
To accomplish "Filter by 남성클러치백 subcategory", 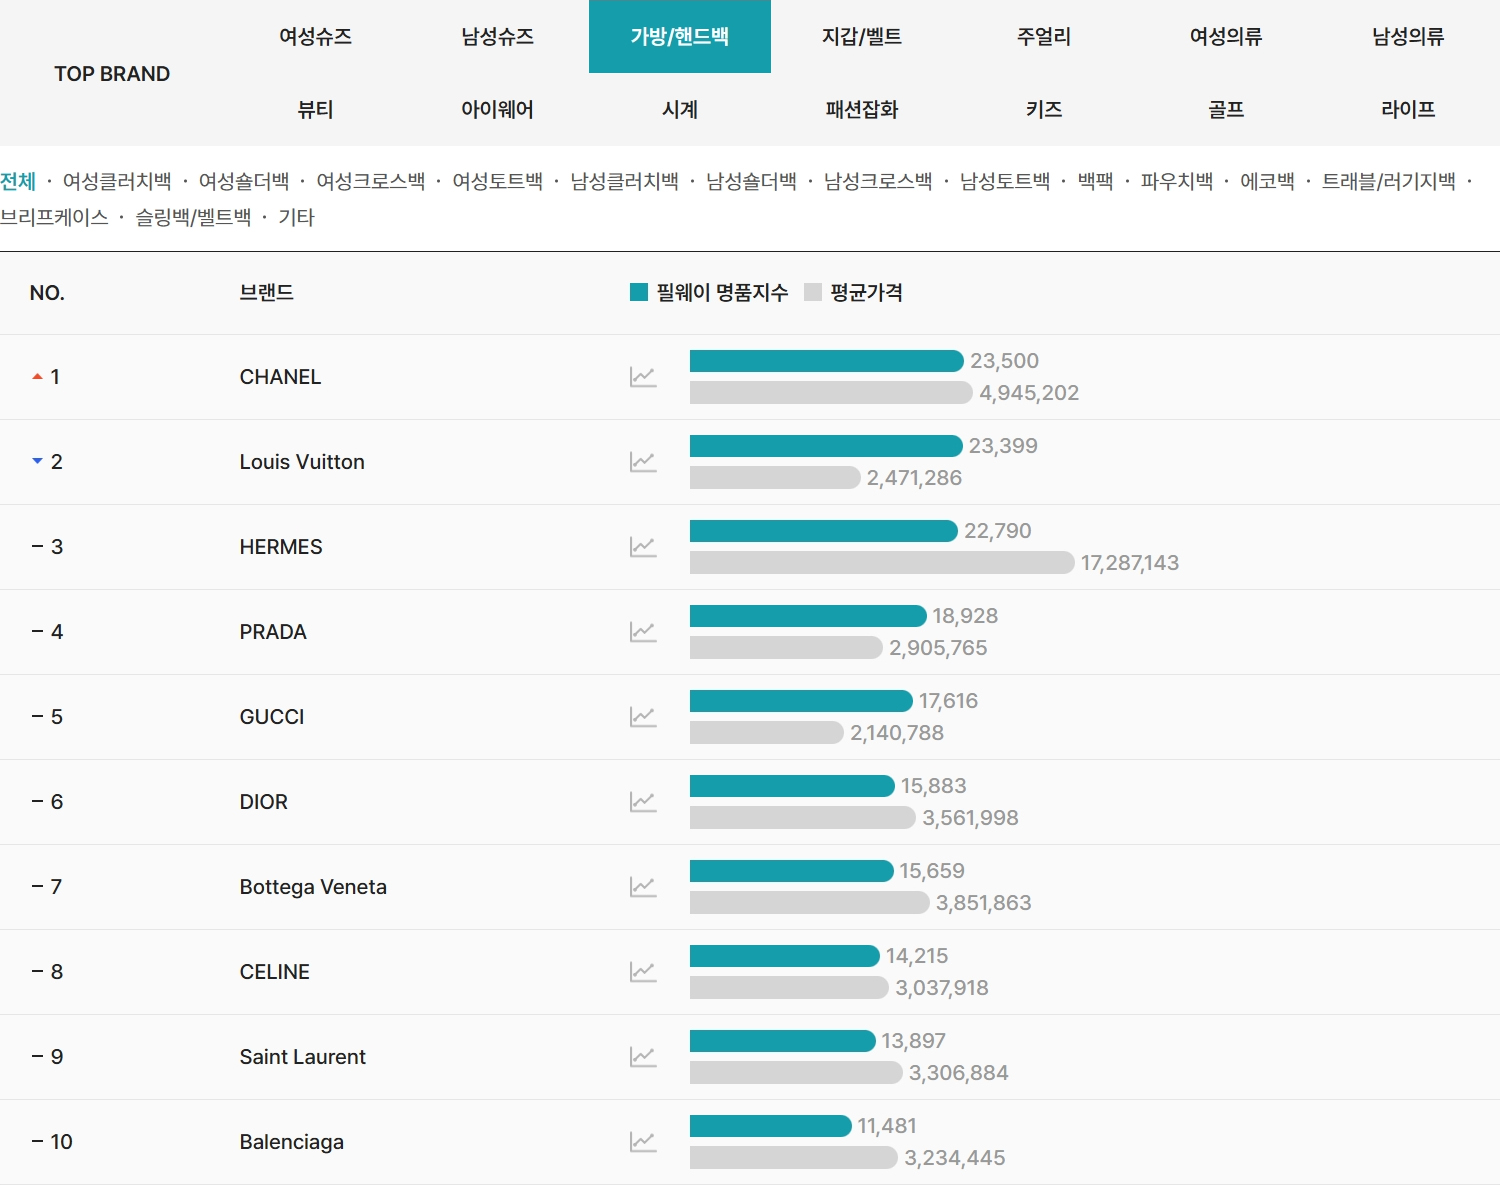I will (625, 181).
